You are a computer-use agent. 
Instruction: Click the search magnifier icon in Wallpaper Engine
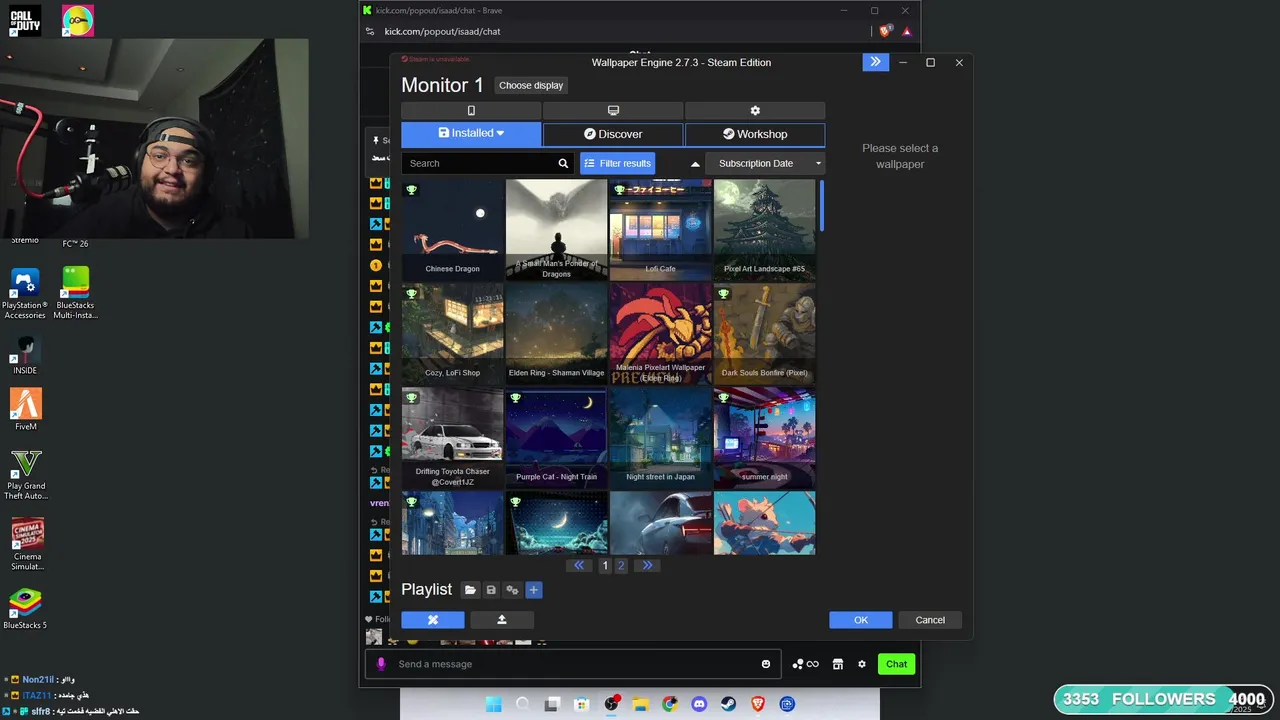click(x=563, y=163)
